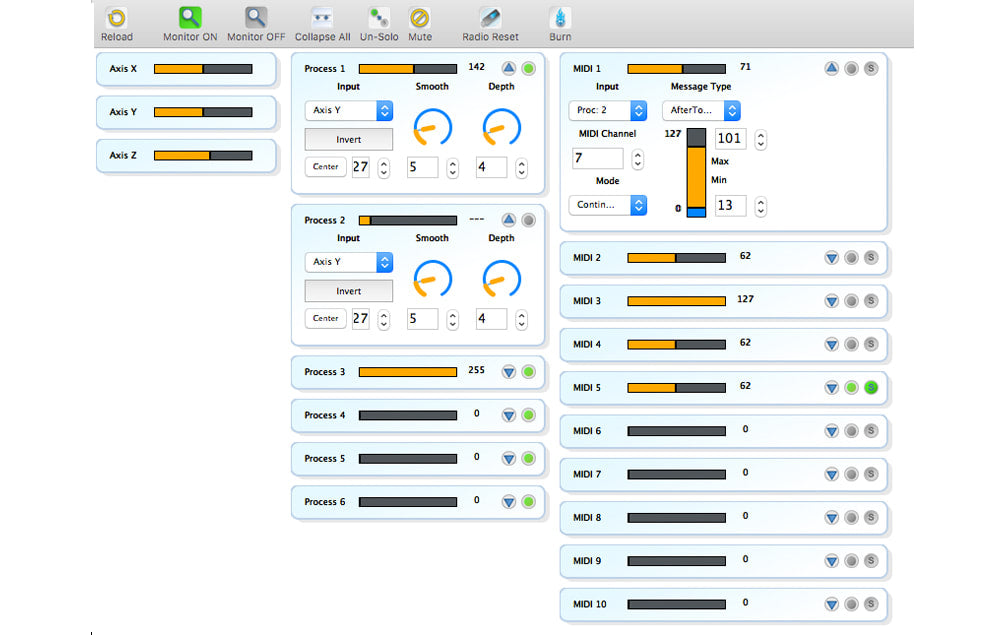Click the MIDI 1 Max/Min vertical range slider
The image size is (1000, 635).
click(x=696, y=172)
